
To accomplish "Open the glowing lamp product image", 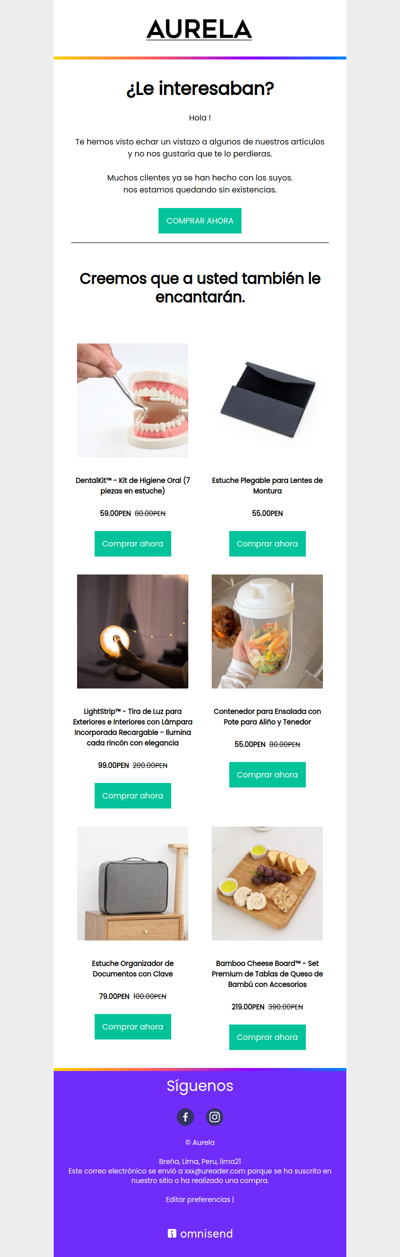I will tap(133, 631).
